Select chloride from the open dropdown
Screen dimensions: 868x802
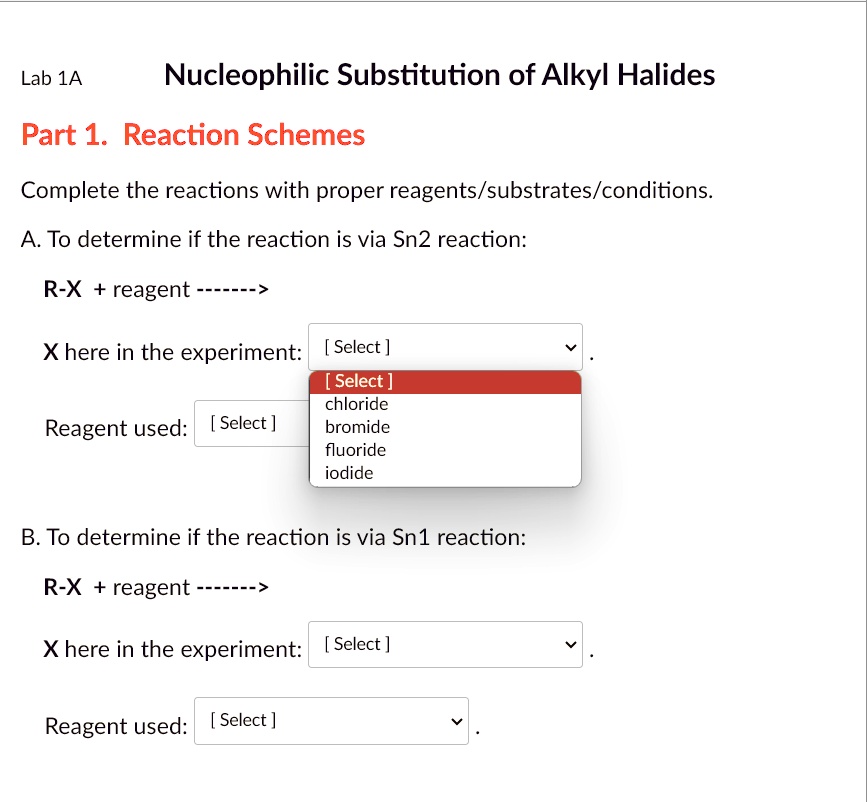tap(358, 404)
